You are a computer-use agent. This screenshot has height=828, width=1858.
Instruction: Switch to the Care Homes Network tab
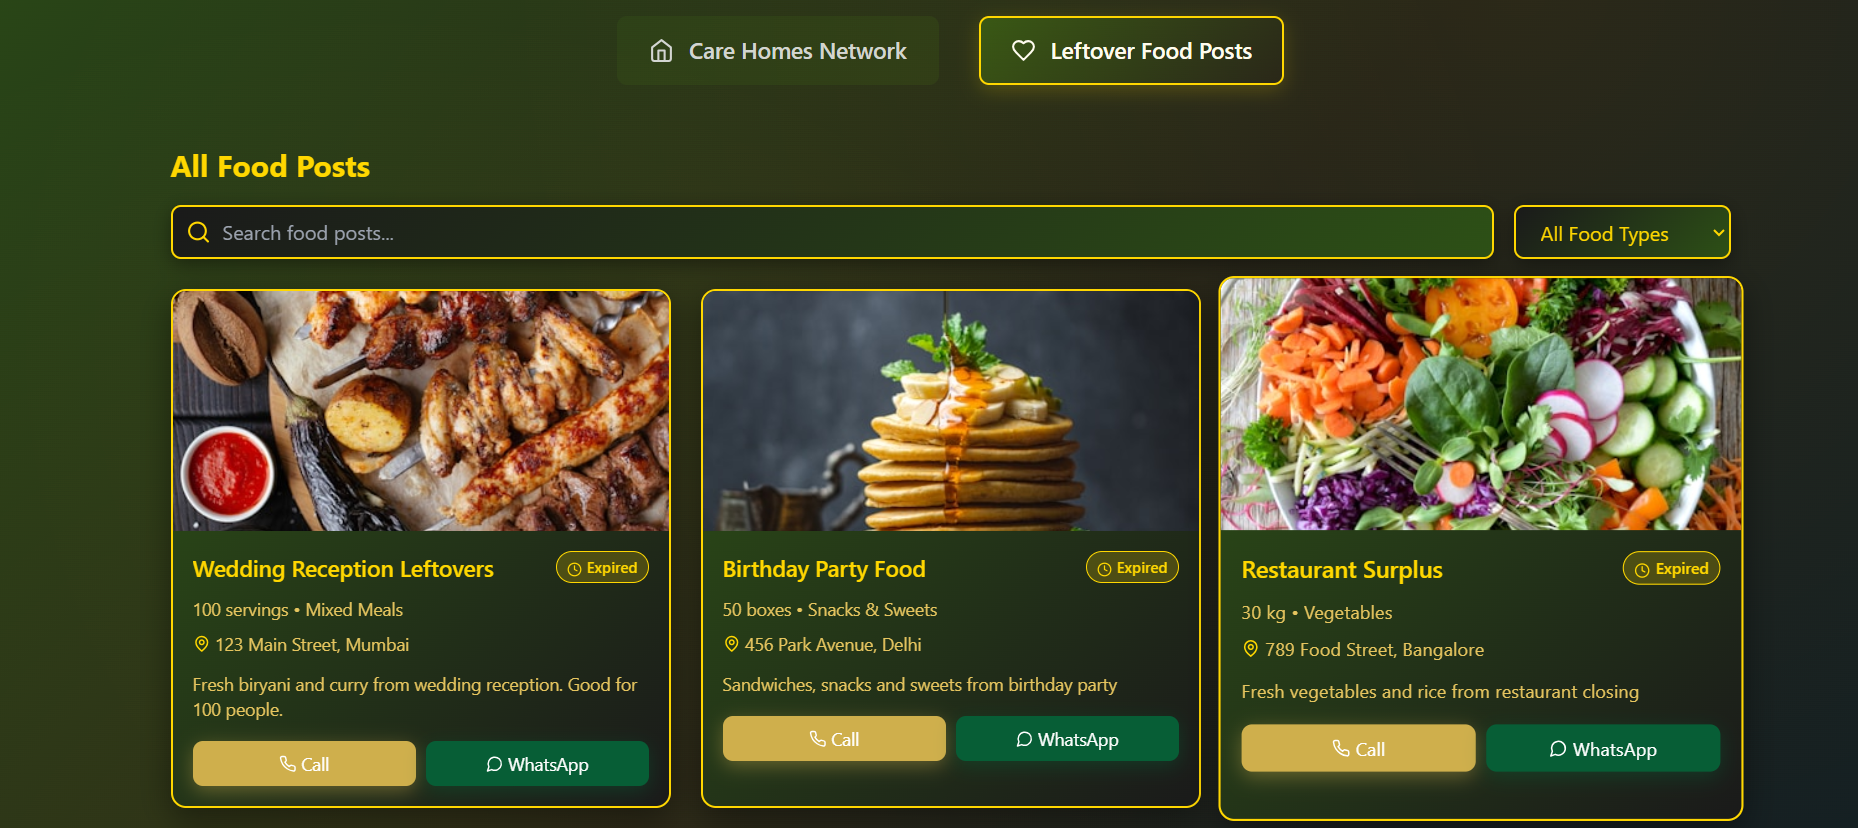[x=778, y=51]
